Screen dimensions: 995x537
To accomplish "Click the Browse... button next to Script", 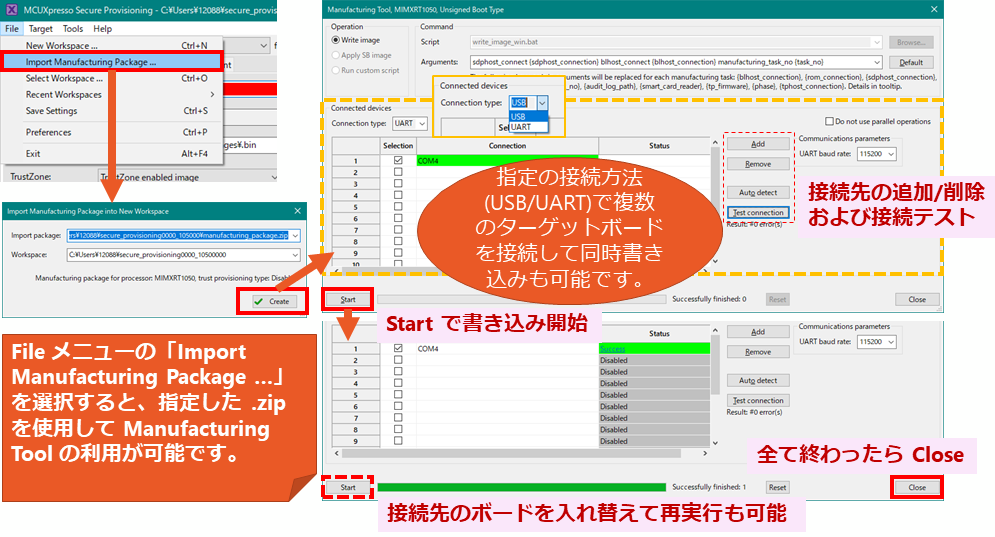I will coord(911,42).
